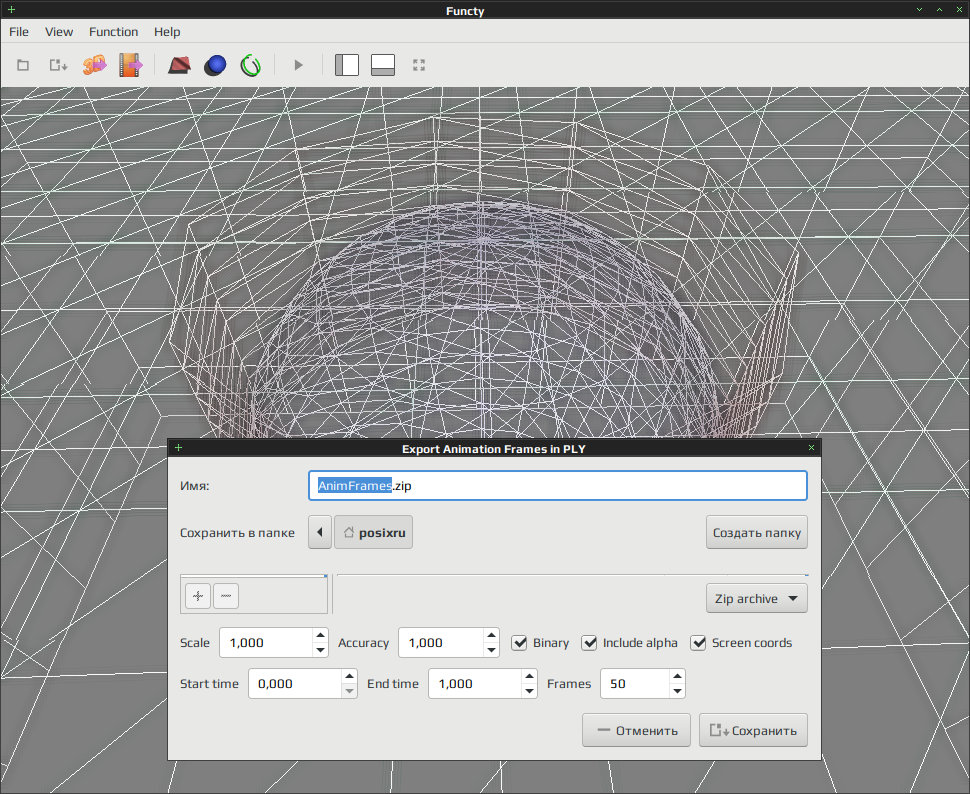970x794 pixels.
Task: Click the Отменить button
Action: [x=636, y=730]
